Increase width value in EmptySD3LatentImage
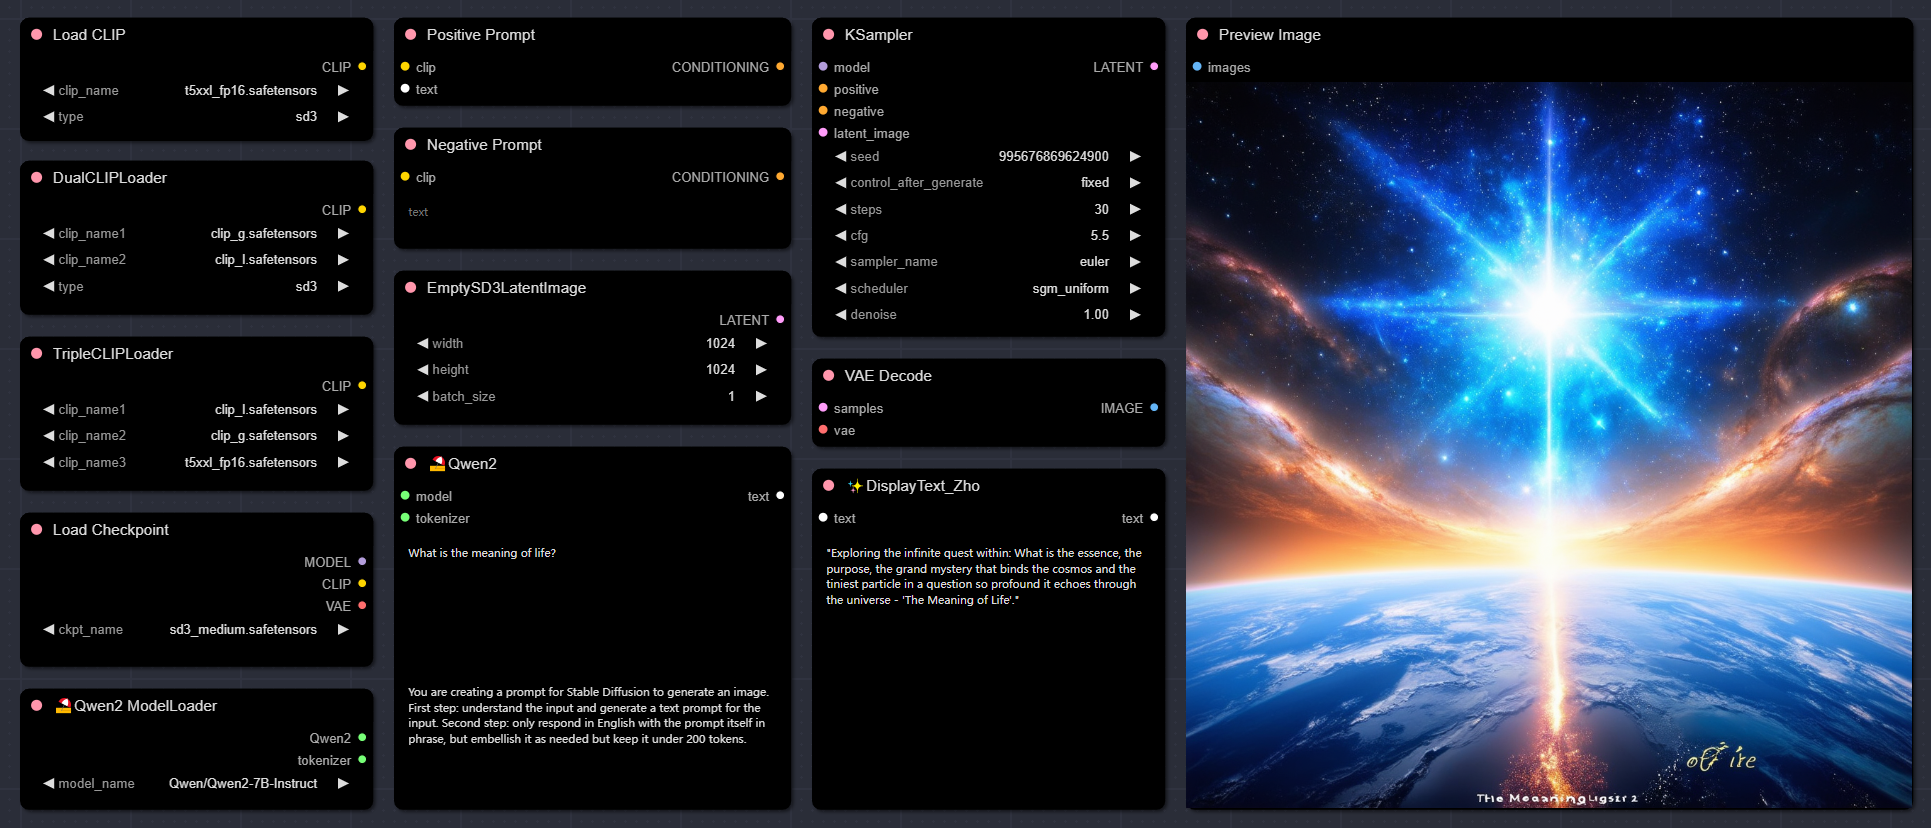Screen dimensions: 1931x828 (761, 343)
